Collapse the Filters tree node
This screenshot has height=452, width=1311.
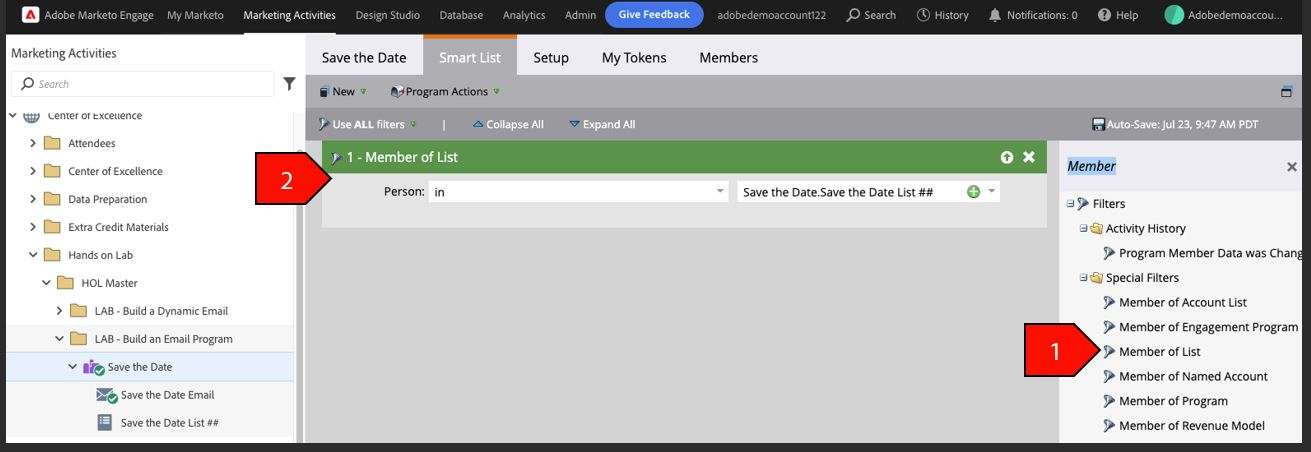pos(1070,204)
